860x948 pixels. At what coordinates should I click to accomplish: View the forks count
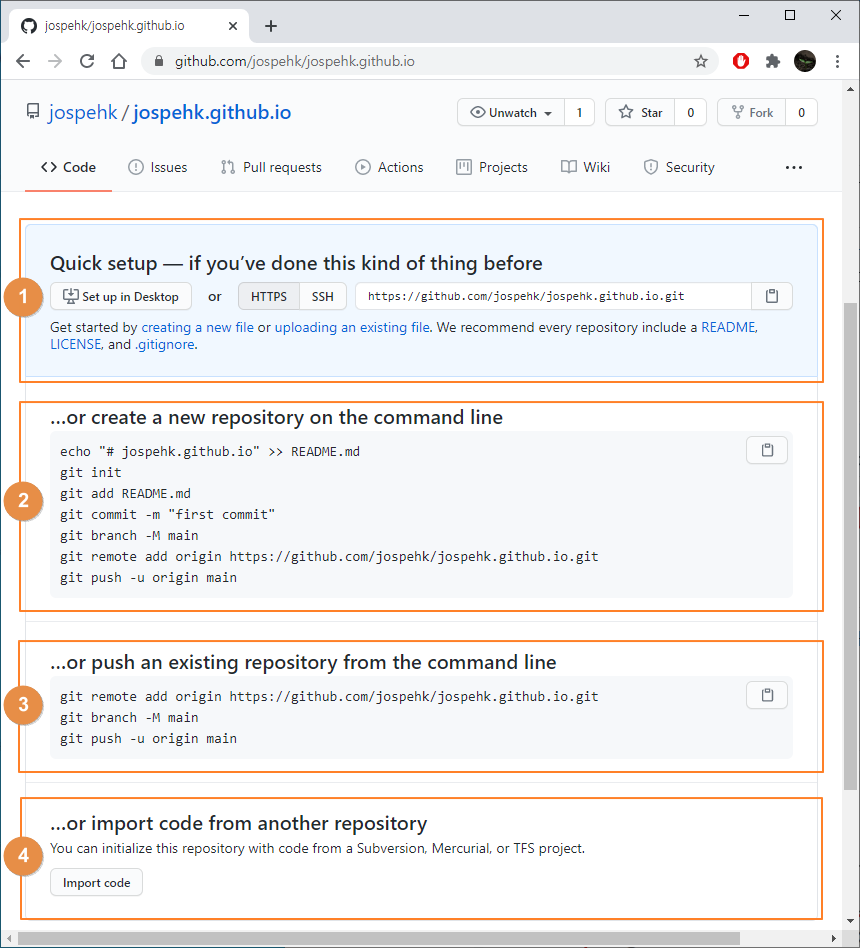(801, 112)
